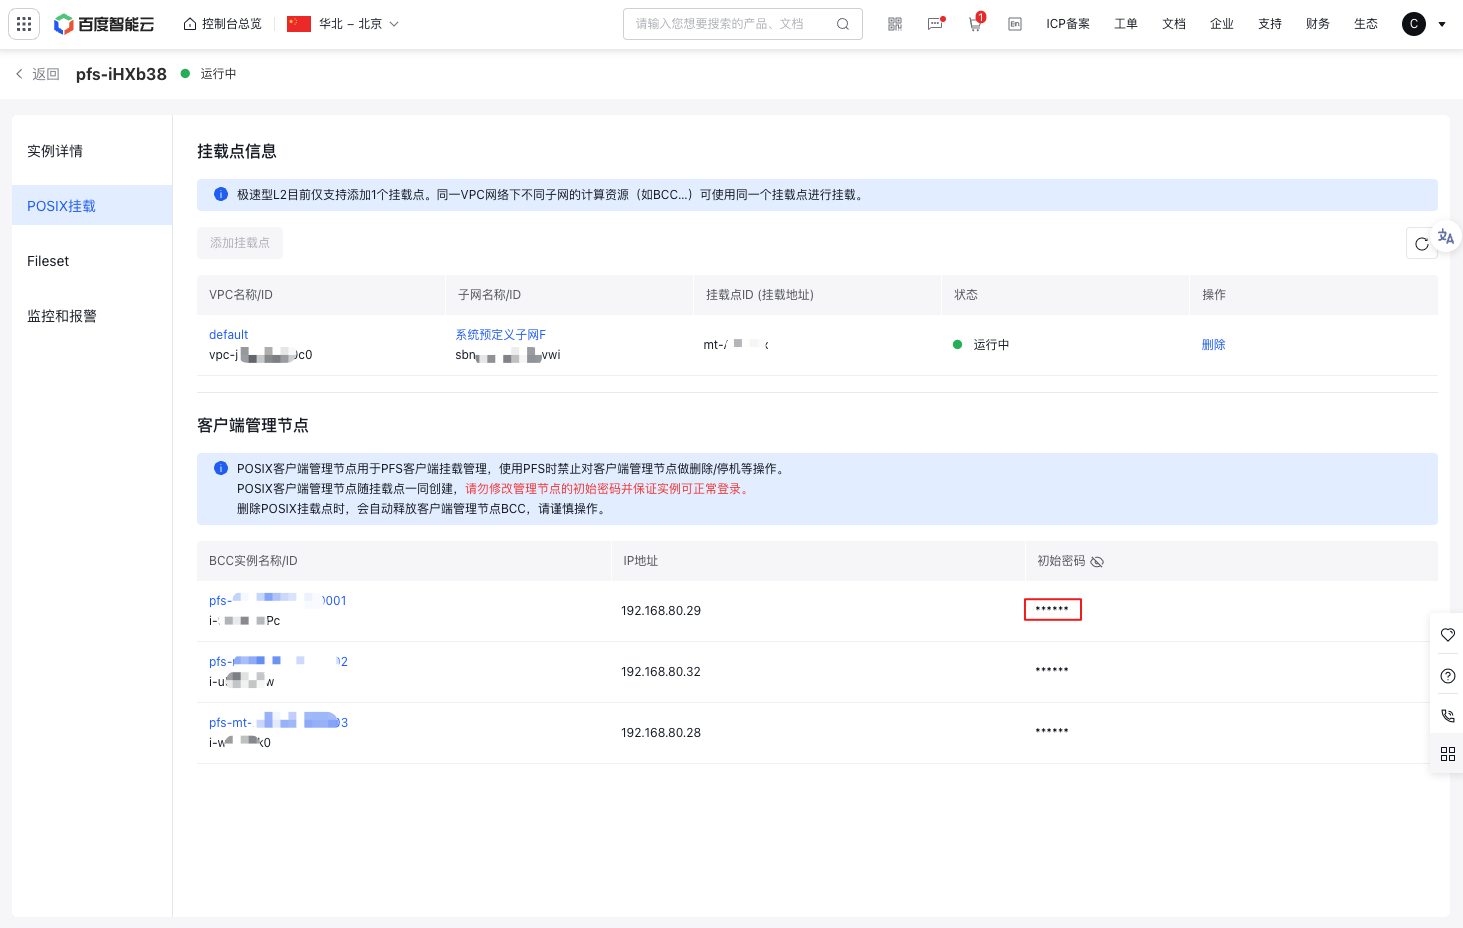Open BCC instance link for 192.168.80.32
The width and height of the screenshot is (1463, 928).
click(x=278, y=662)
